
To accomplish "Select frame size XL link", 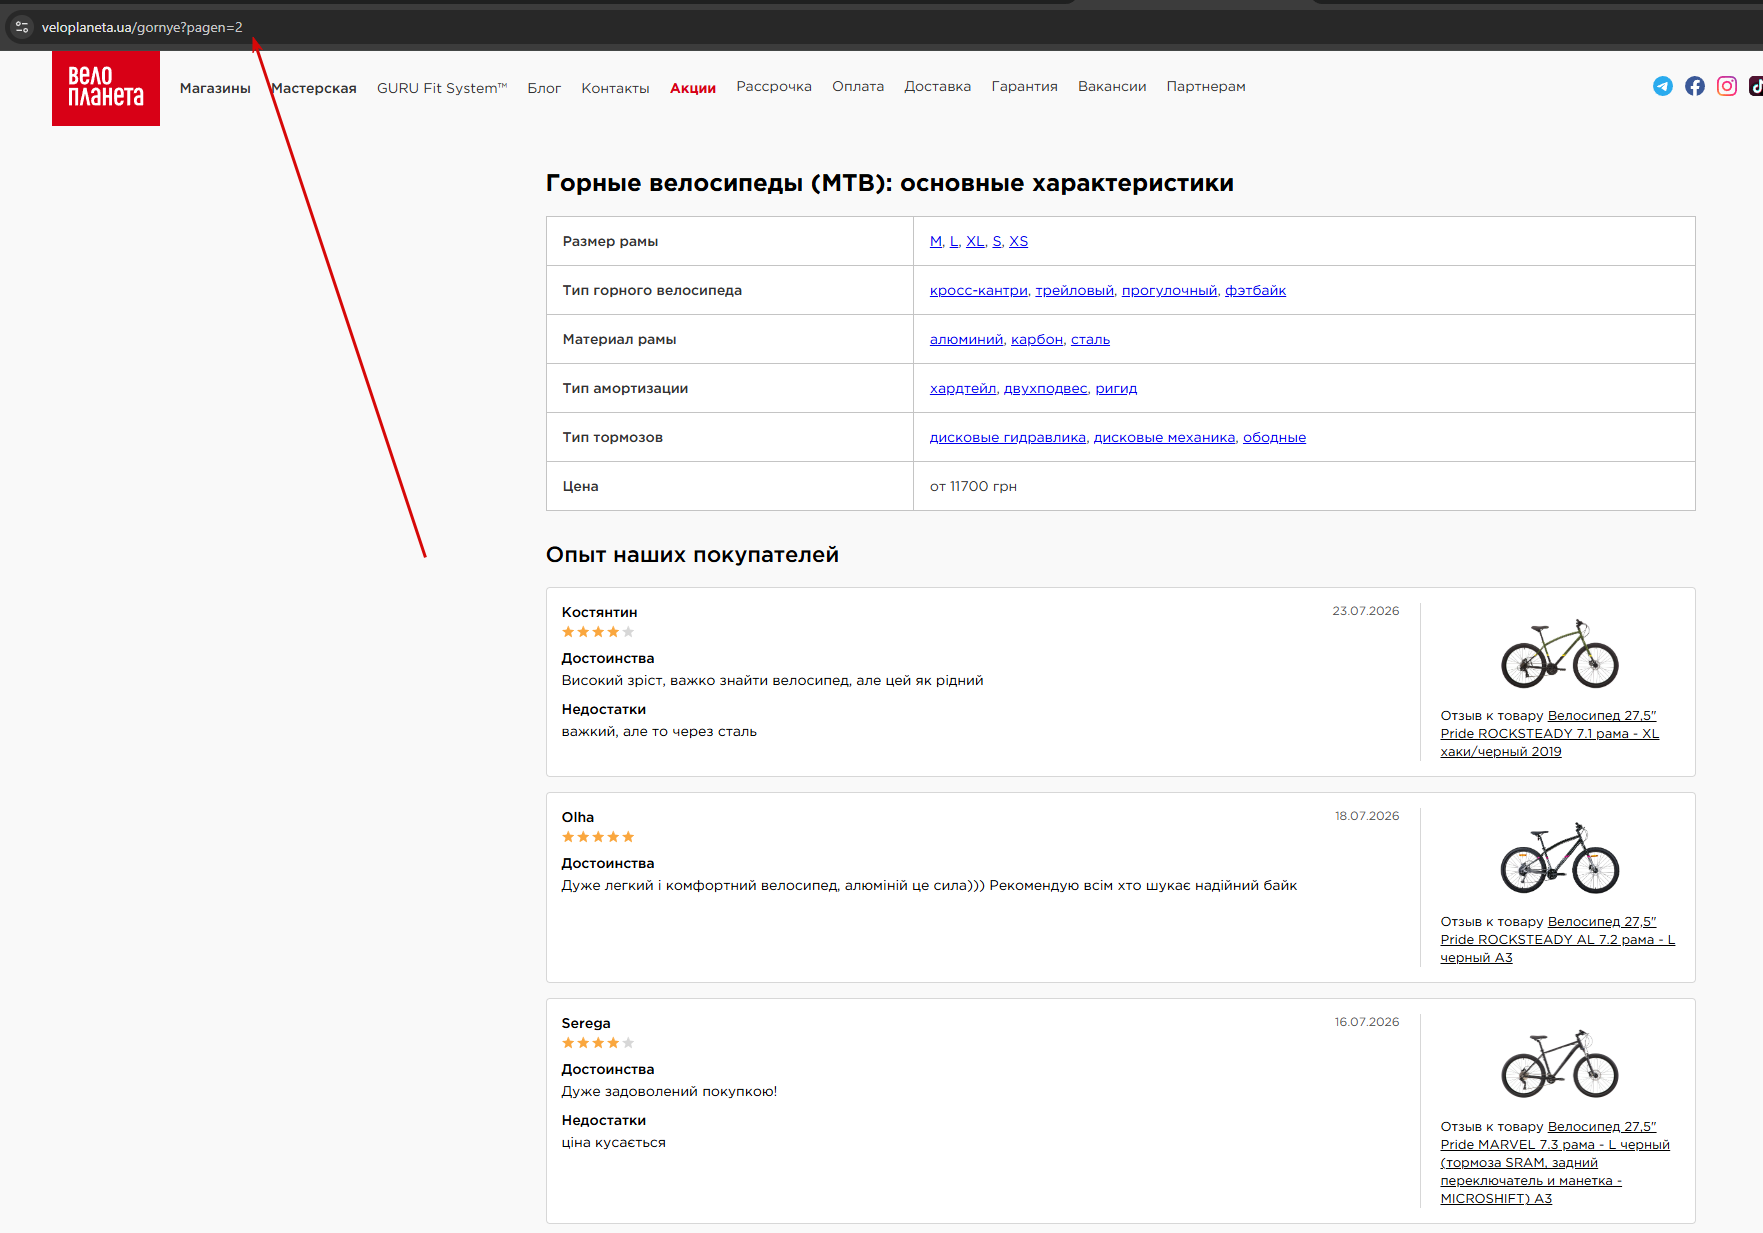I will [x=975, y=241].
